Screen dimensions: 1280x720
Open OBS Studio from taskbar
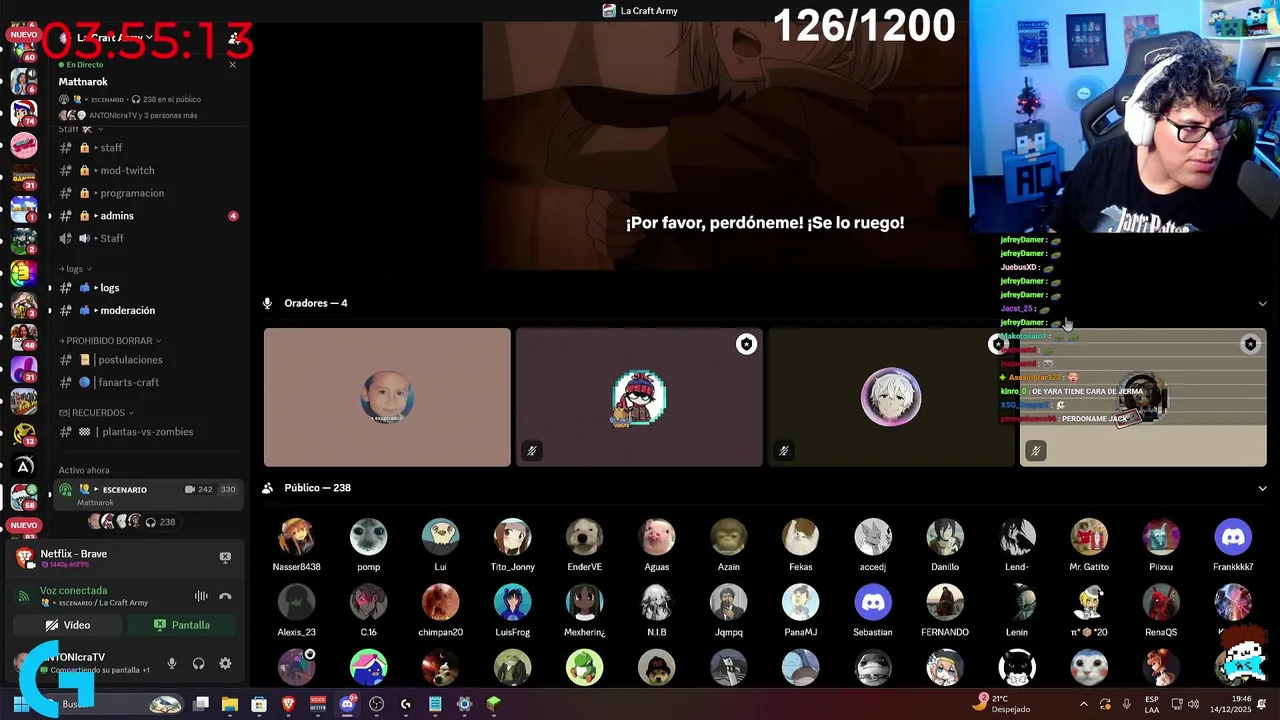pos(376,704)
